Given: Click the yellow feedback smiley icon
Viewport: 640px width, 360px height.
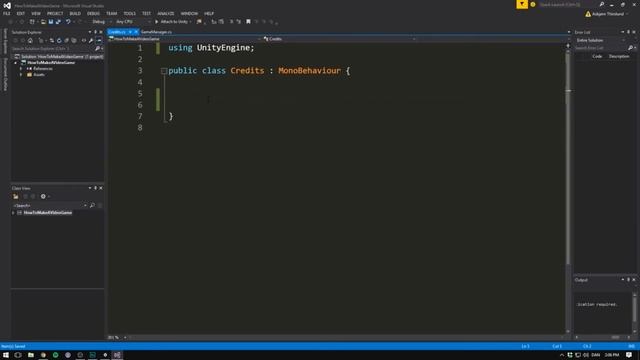Looking at the screenshot, I should [x=533, y=4].
